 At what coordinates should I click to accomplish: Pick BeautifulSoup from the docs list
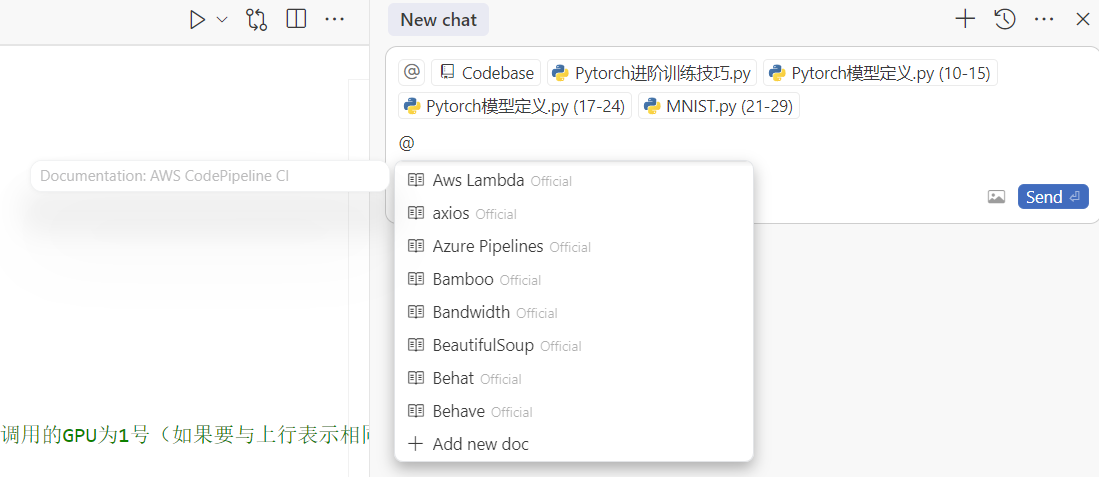(x=483, y=345)
